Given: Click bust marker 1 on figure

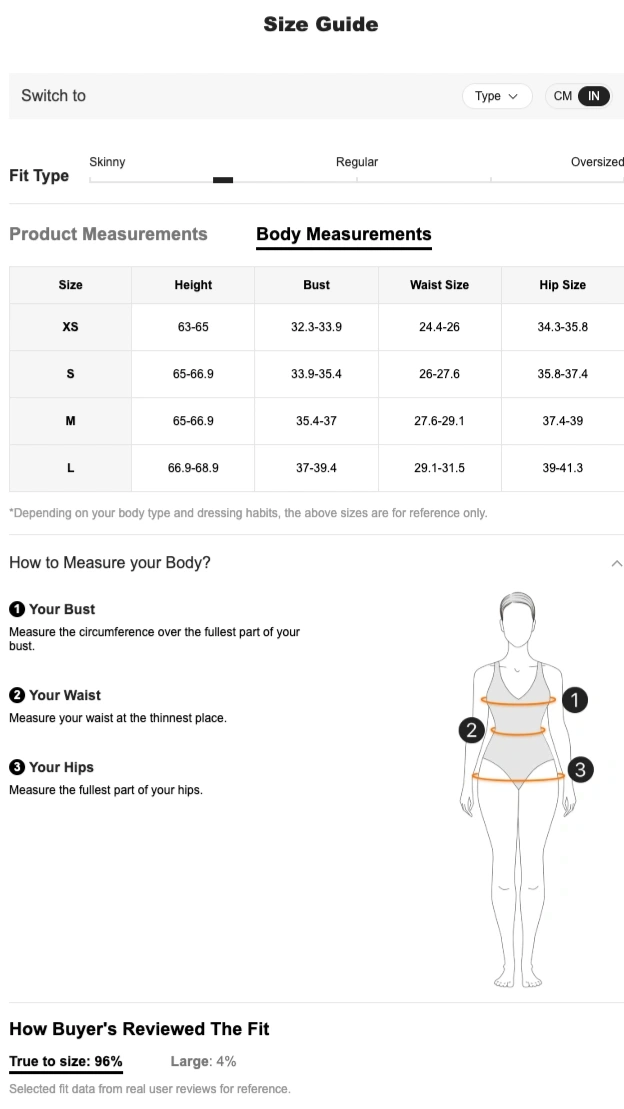Looking at the screenshot, I should click(x=574, y=700).
